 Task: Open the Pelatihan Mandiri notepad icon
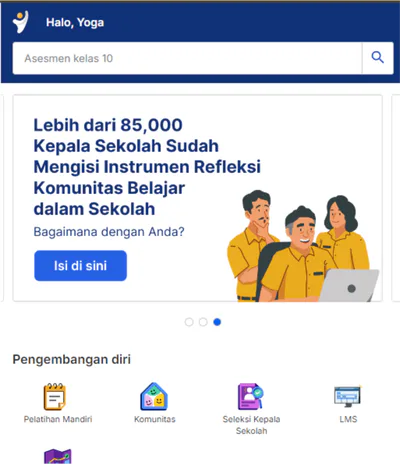tap(55, 396)
